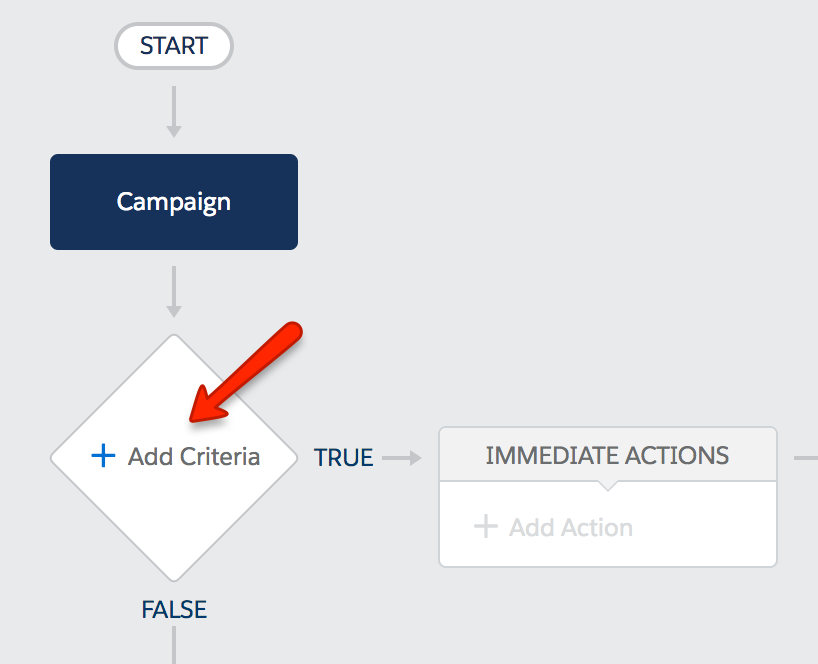Click the TRUE branch label

(343, 458)
